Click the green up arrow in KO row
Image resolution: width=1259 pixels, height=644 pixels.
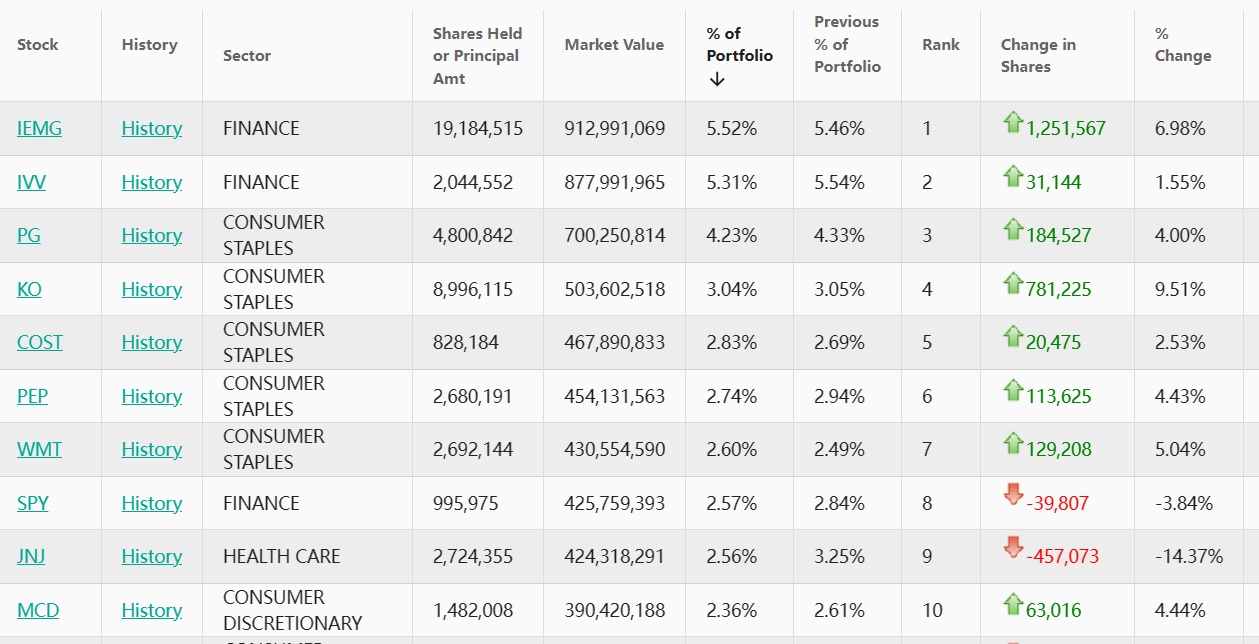point(1013,284)
